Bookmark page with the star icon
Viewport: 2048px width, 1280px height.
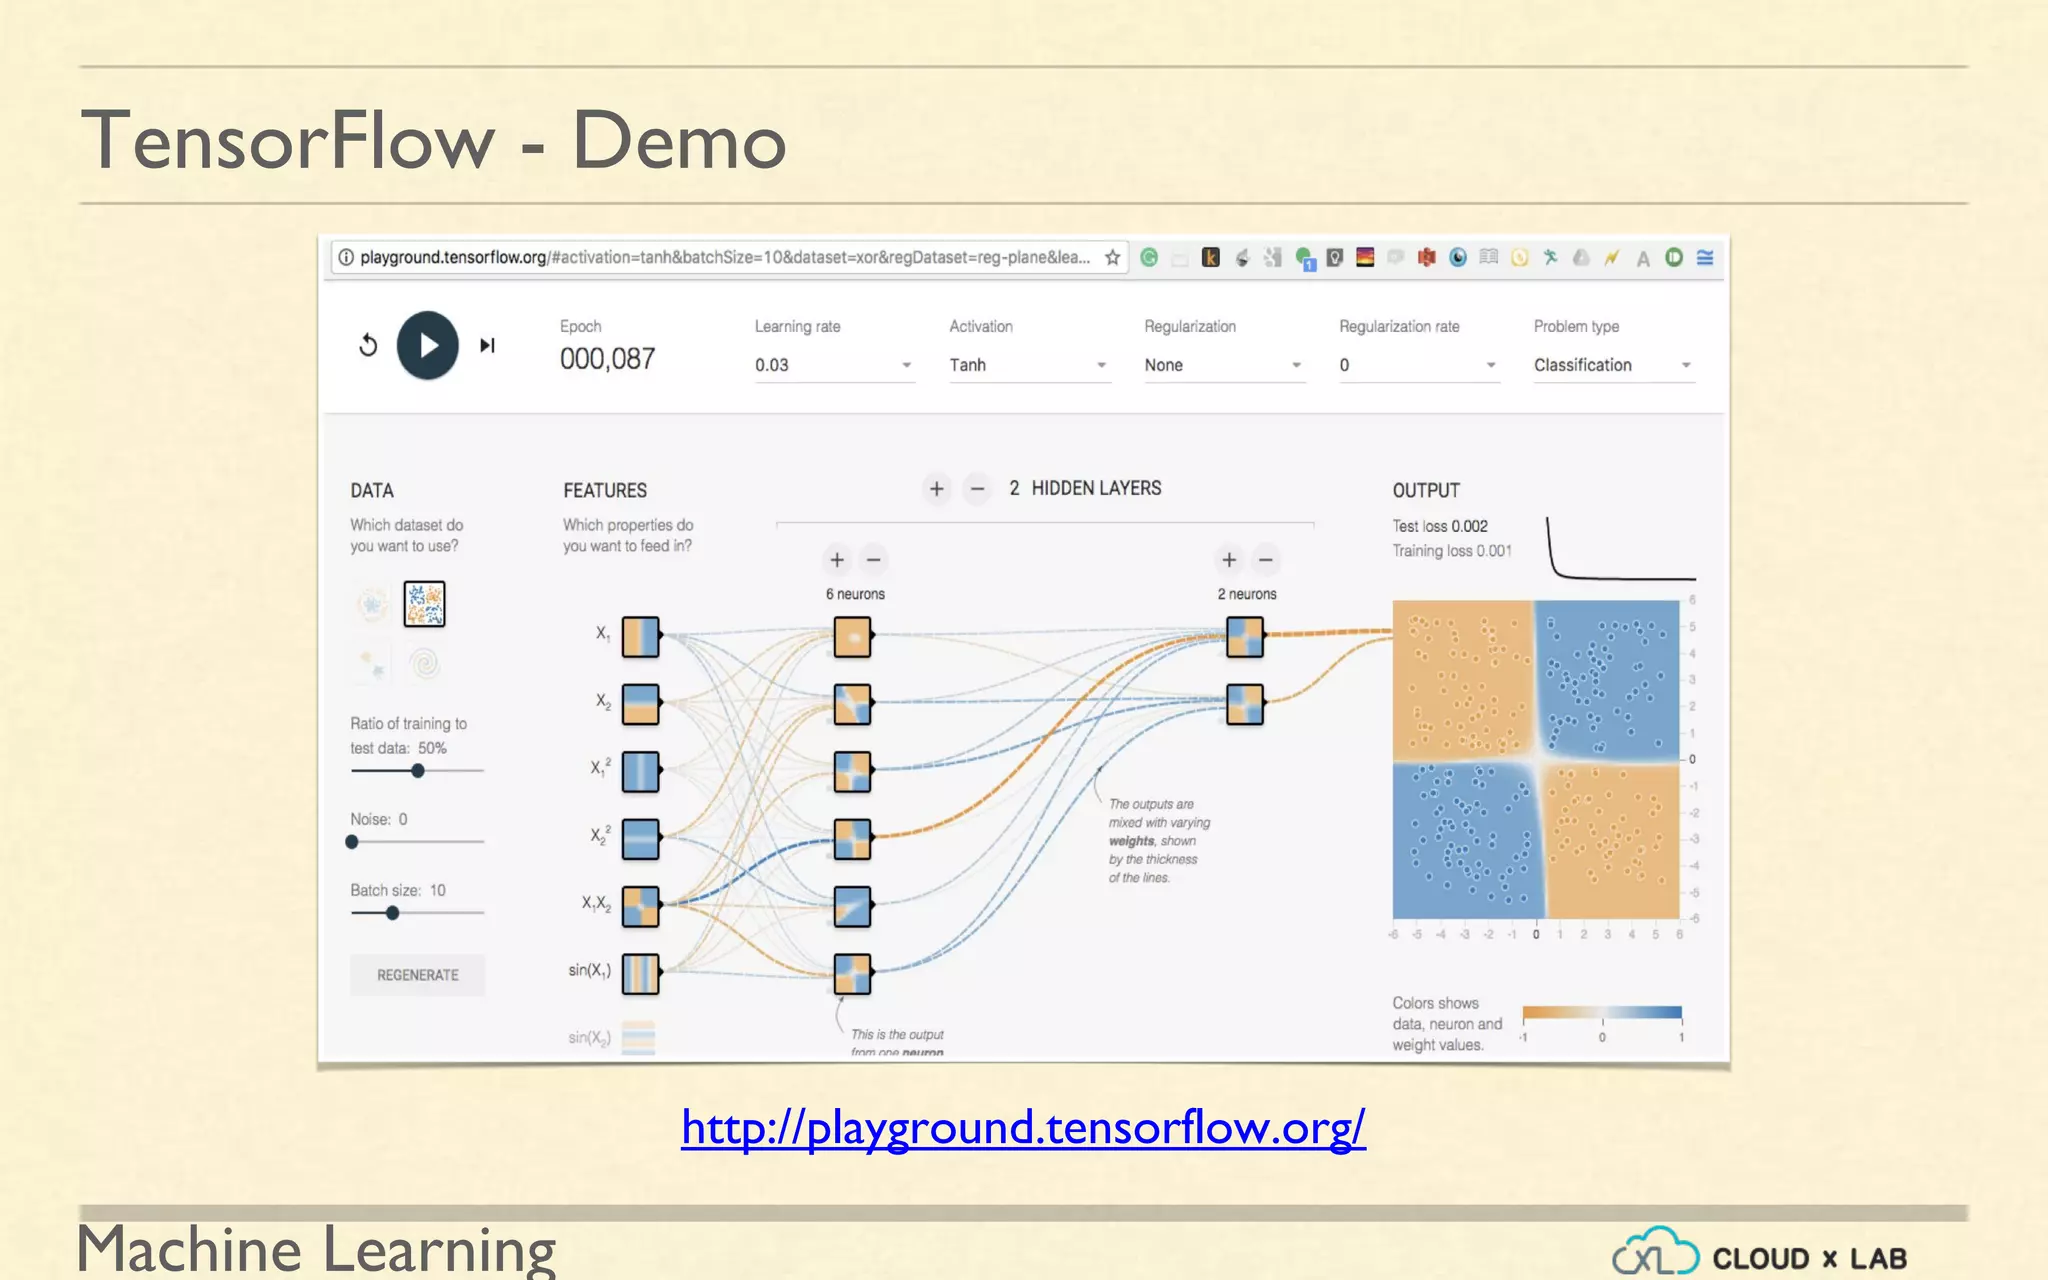pyautogui.click(x=1112, y=257)
